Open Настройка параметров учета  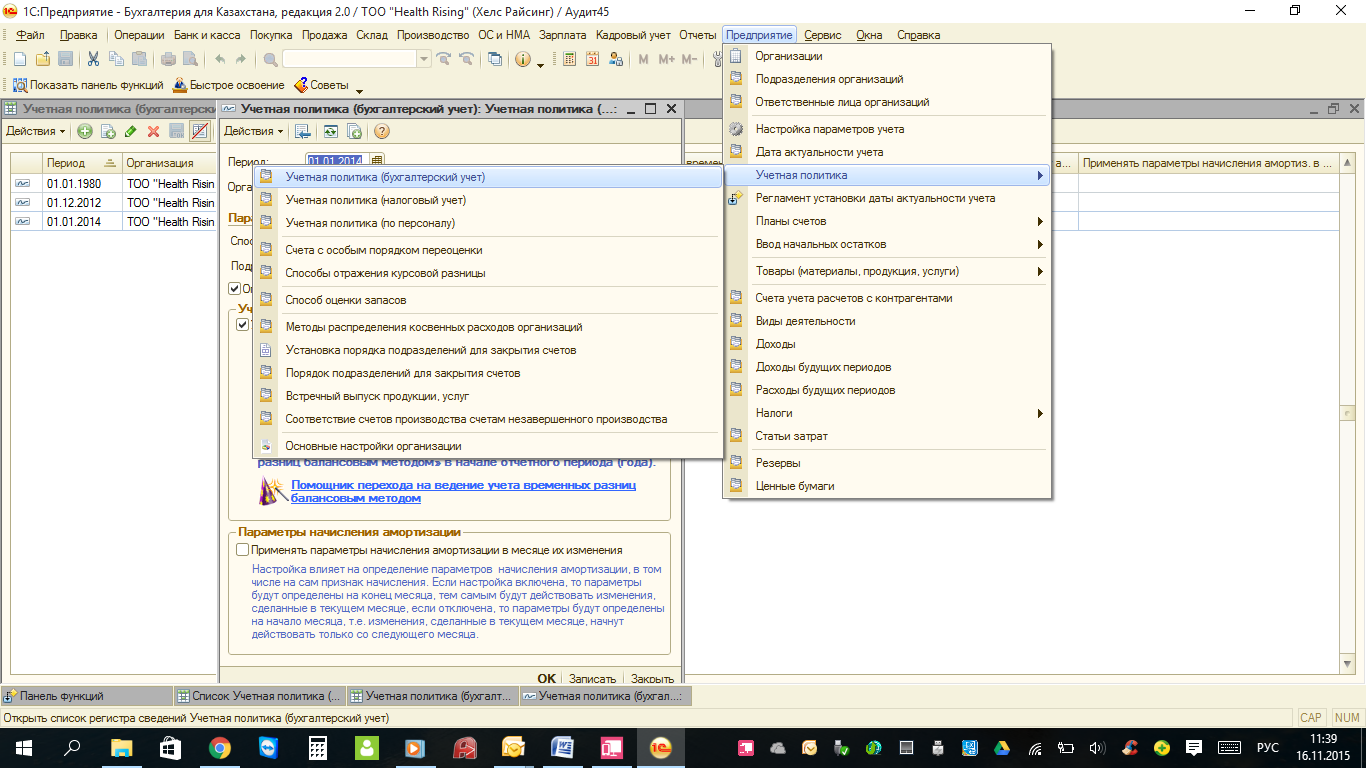point(887,129)
